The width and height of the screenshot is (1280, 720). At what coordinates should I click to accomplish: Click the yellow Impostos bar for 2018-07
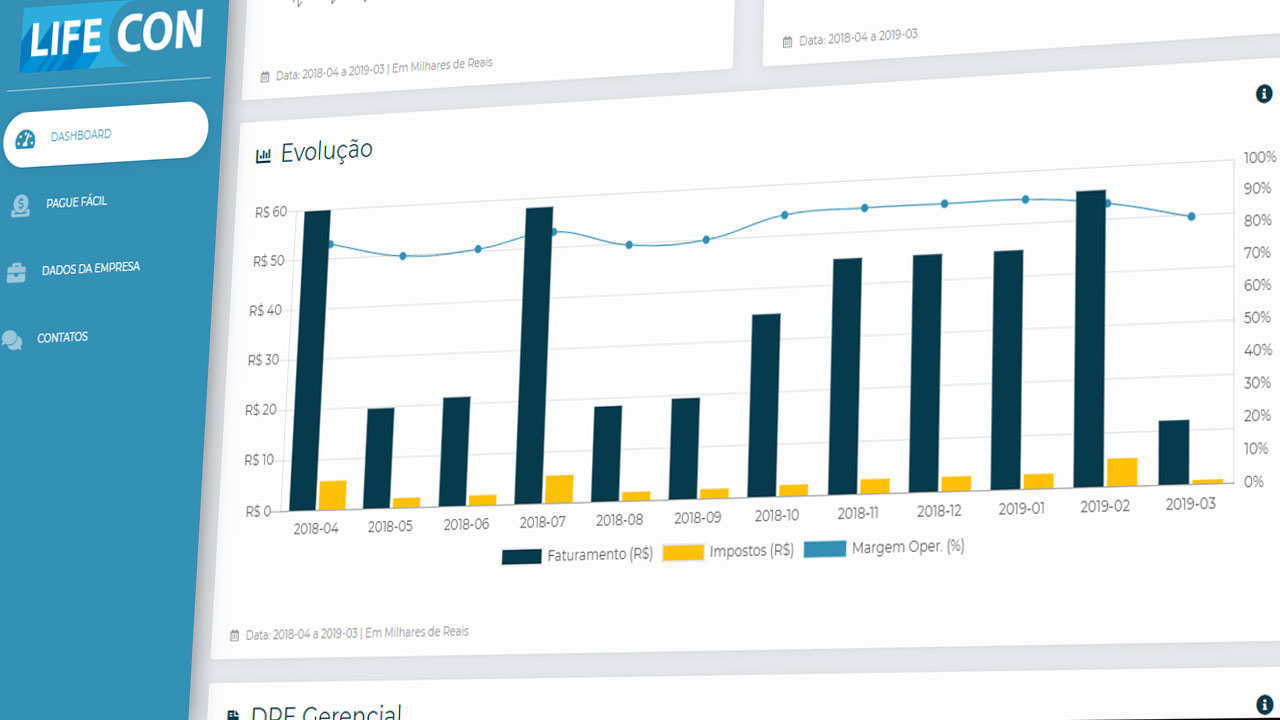tap(559, 489)
